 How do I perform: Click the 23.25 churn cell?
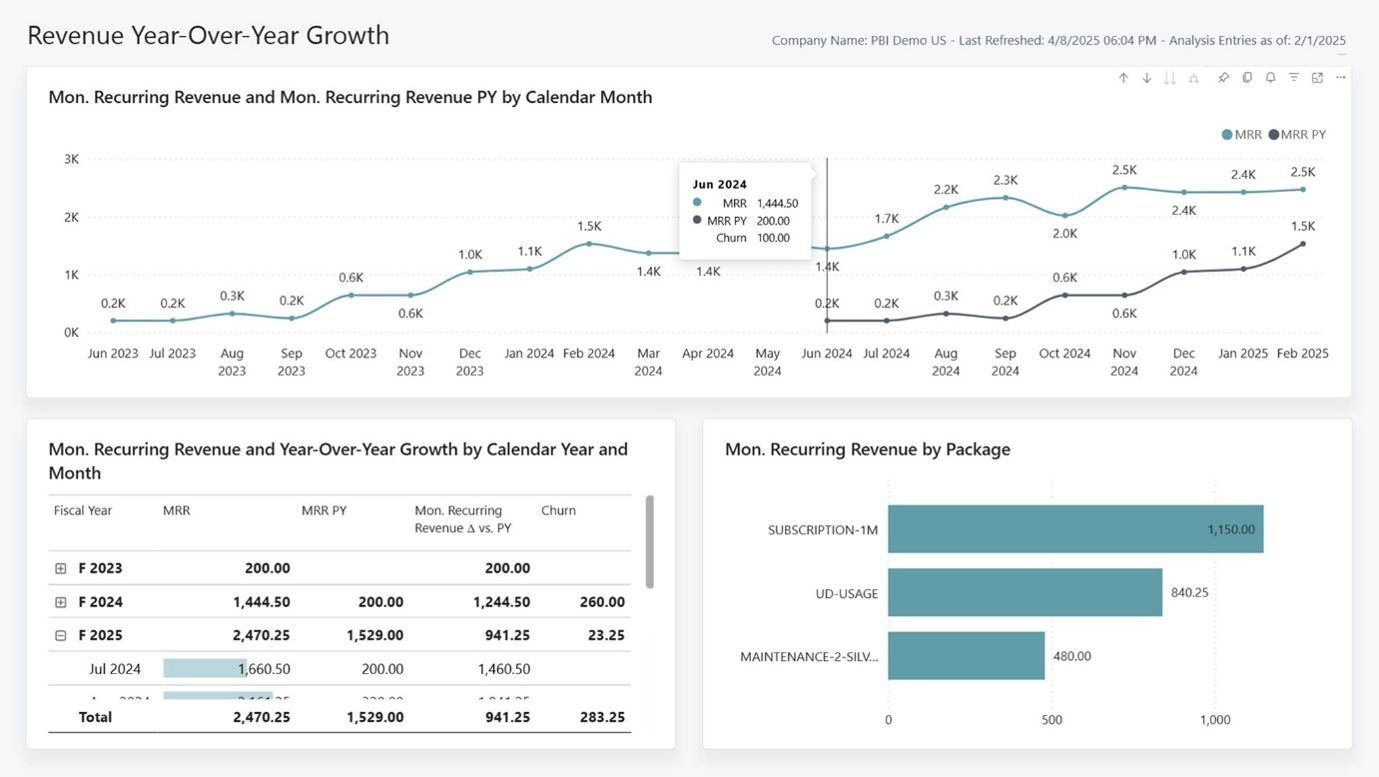pyautogui.click(x=607, y=635)
